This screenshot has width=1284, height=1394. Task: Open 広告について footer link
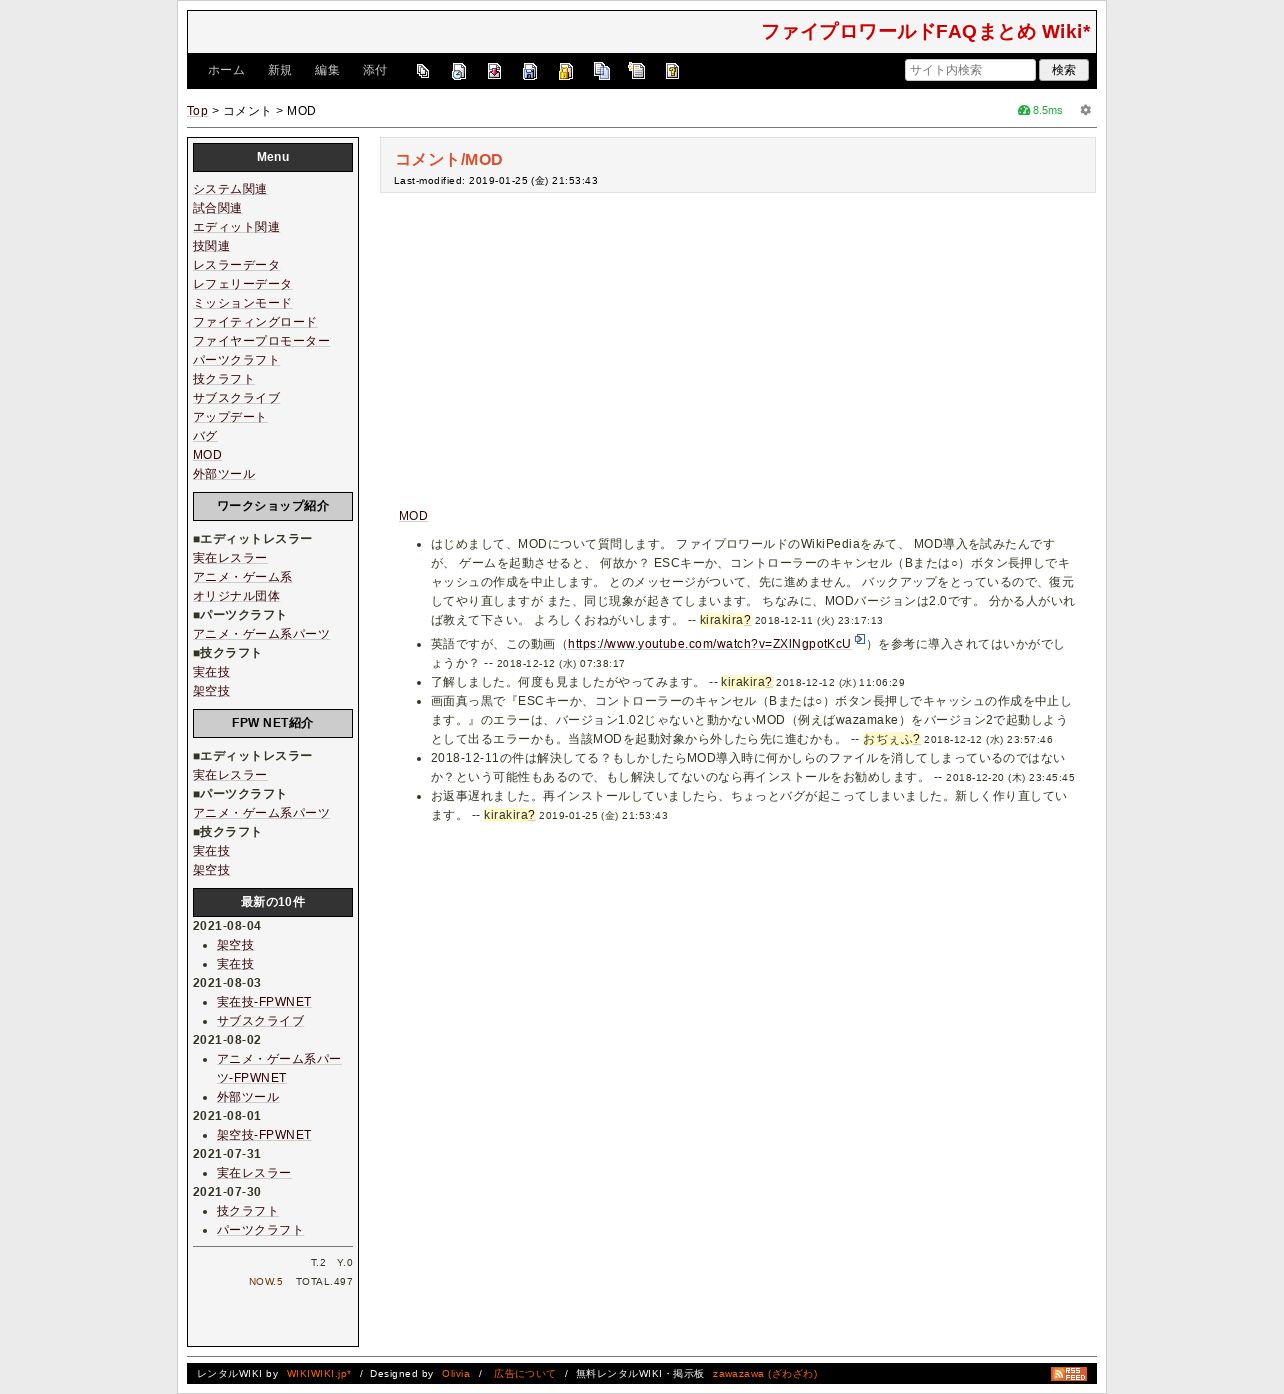click(x=524, y=1374)
